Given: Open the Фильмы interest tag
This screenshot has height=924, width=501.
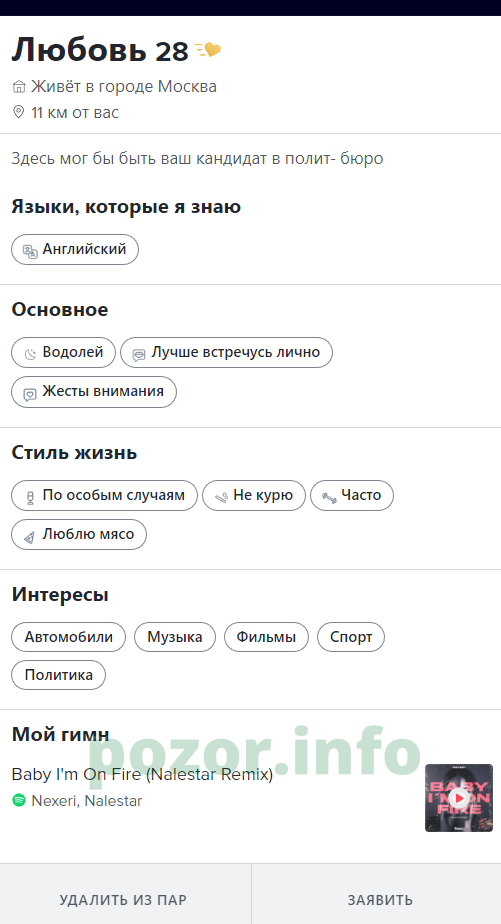Looking at the screenshot, I should [x=266, y=637].
